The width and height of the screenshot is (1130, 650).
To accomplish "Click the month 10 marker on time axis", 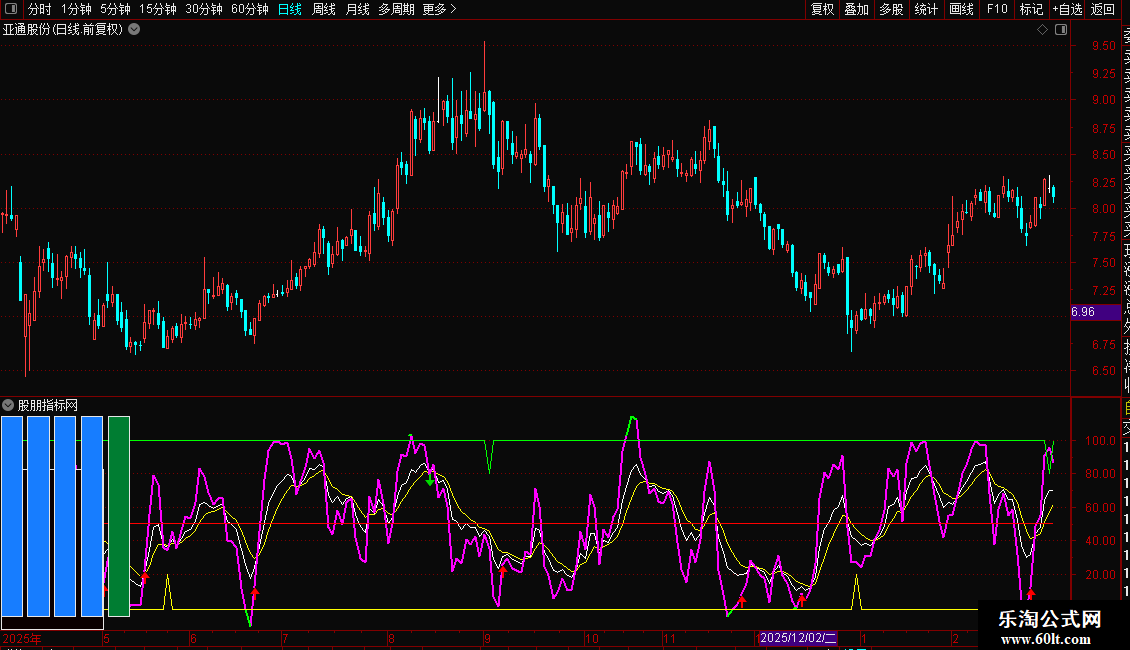I will 592,638.
